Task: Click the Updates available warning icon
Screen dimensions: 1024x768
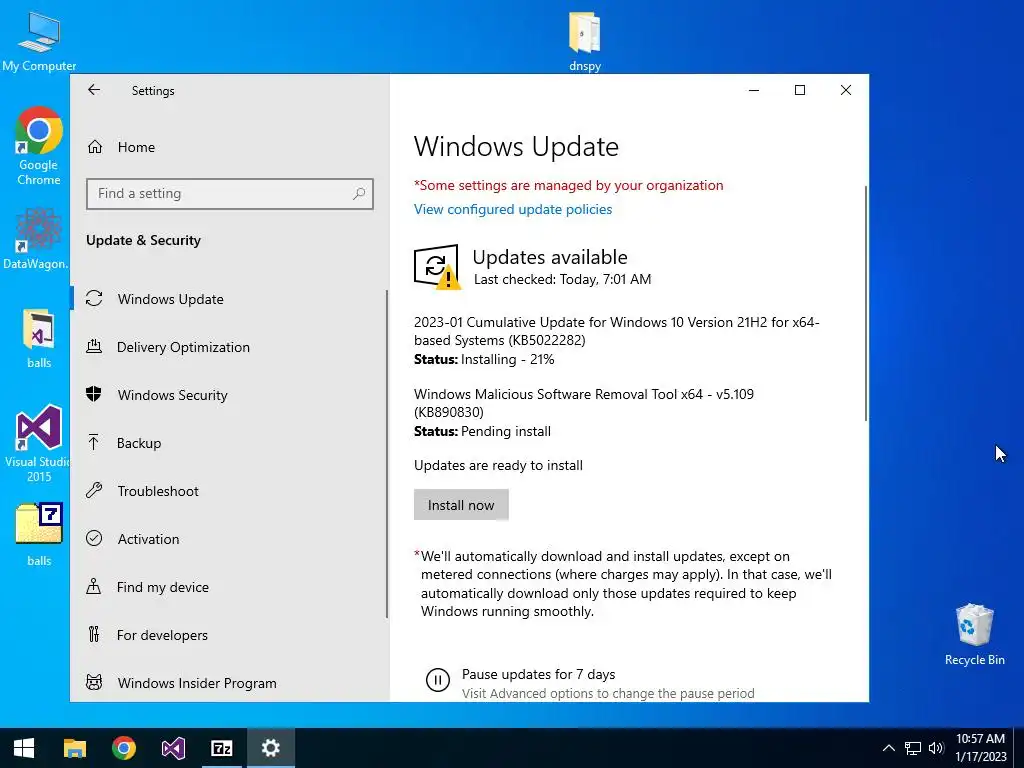Action: click(436, 266)
